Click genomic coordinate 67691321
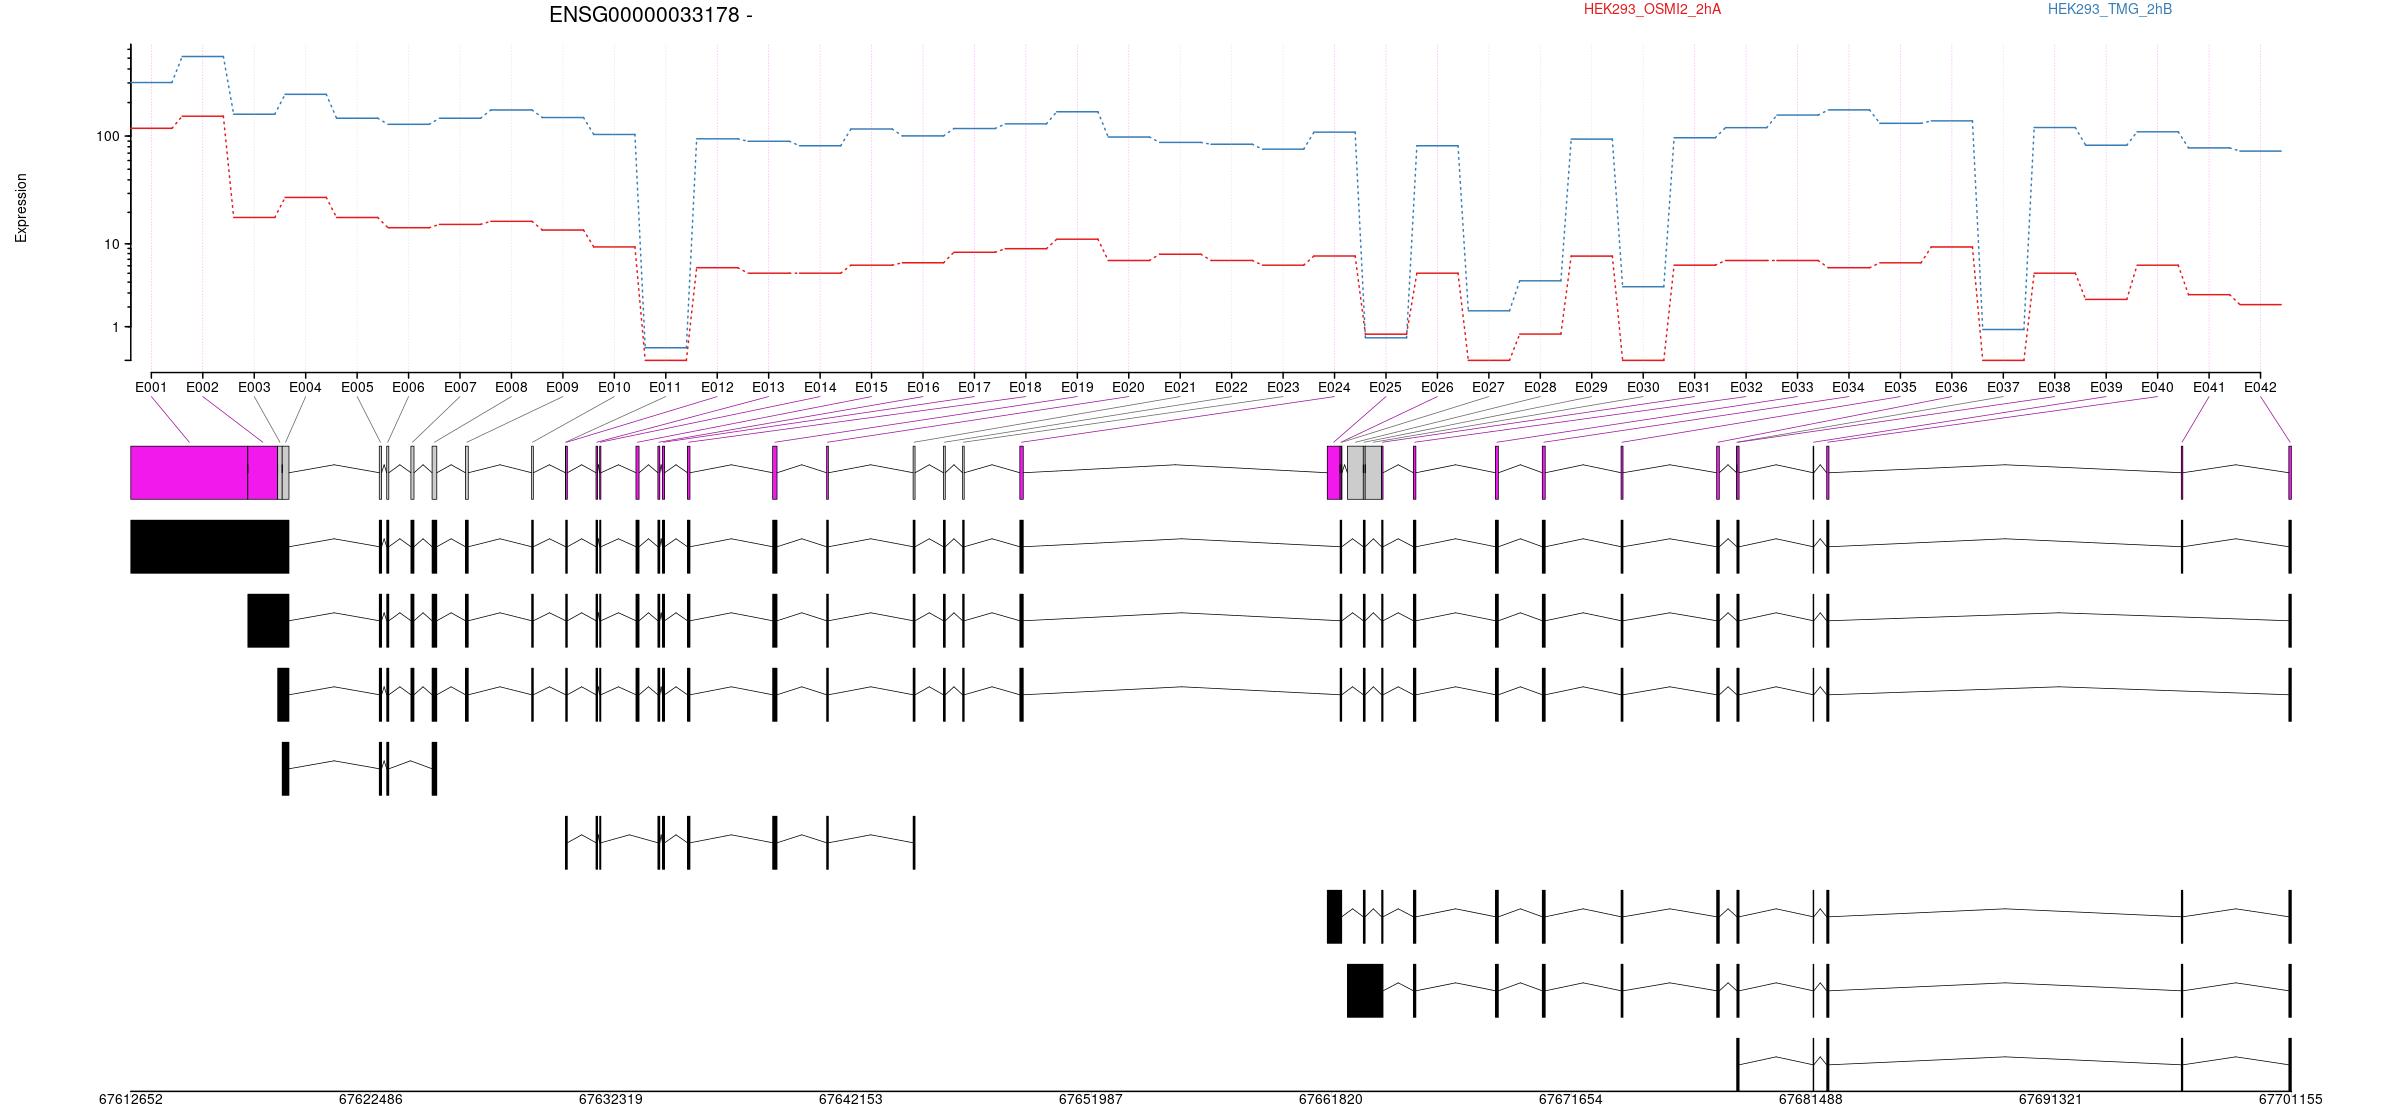The height and width of the screenshot is (1120, 2400). click(x=2051, y=1099)
